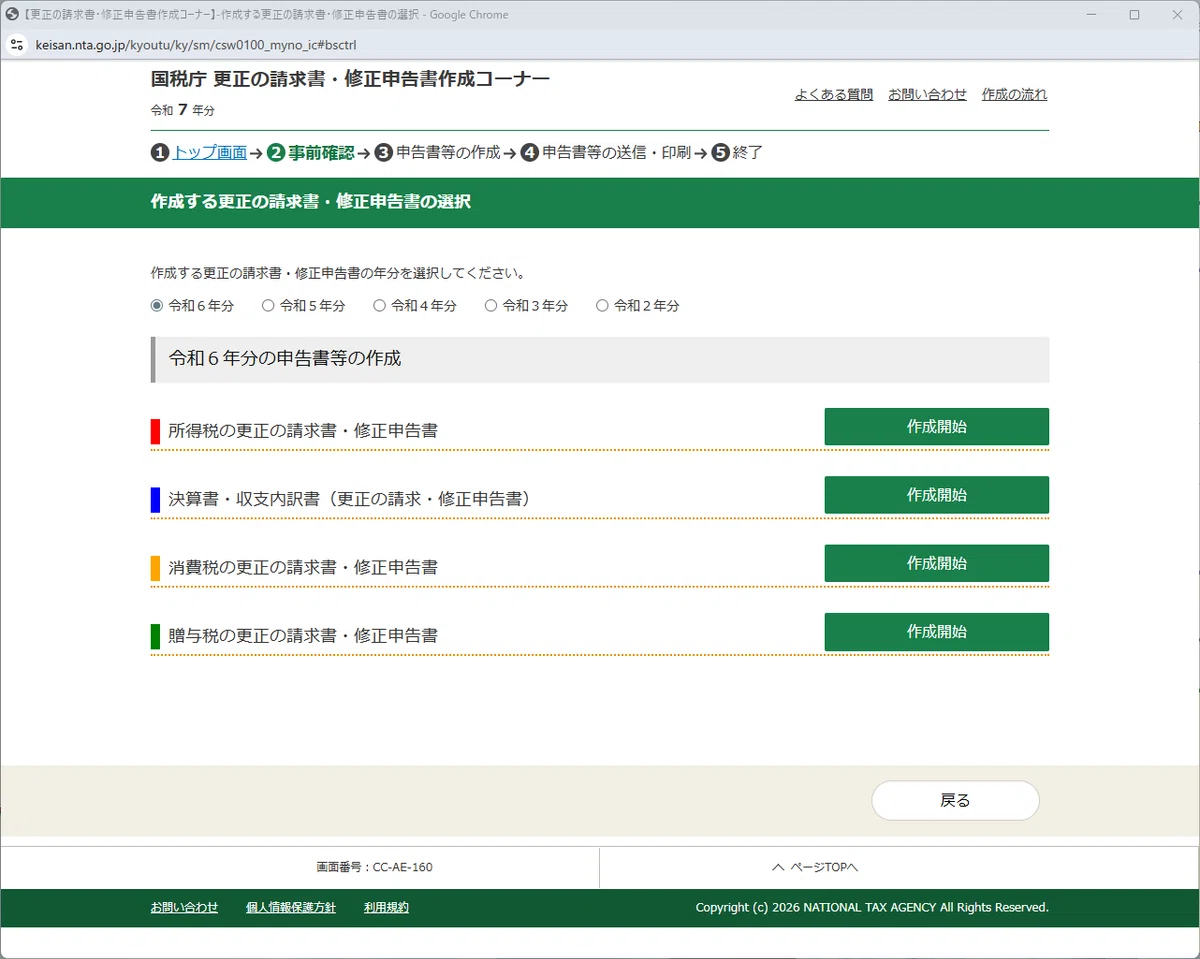Click the Chrome globe icon in title bar
The image size is (1200, 959).
point(12,14)
